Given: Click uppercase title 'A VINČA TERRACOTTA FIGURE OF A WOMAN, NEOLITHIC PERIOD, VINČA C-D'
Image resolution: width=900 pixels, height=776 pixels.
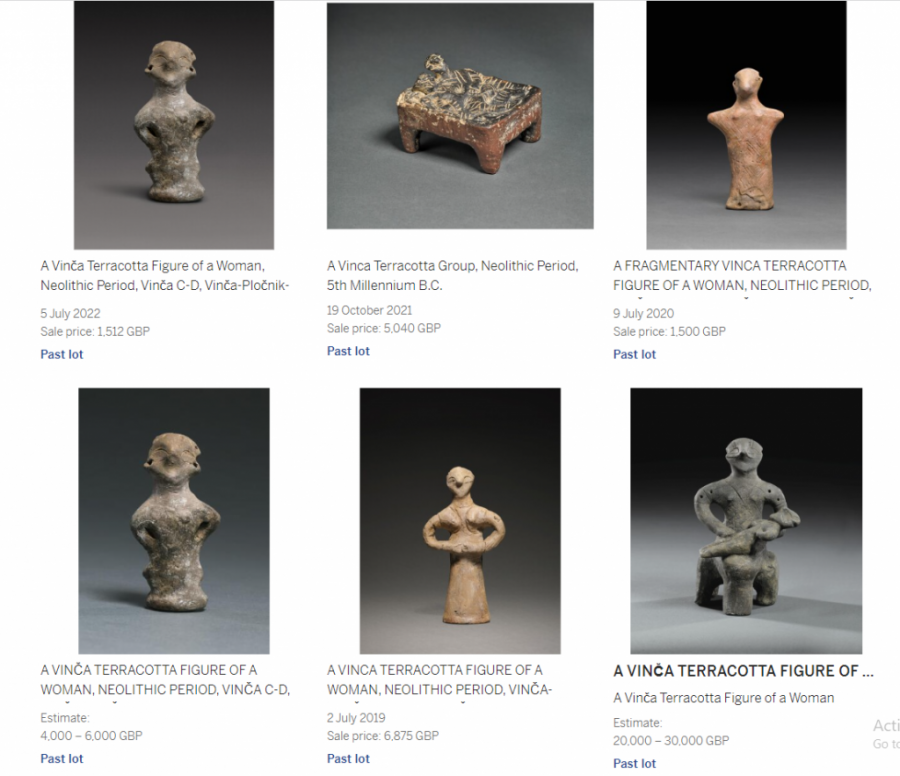Looking at the screenshot, I should 165,680.
